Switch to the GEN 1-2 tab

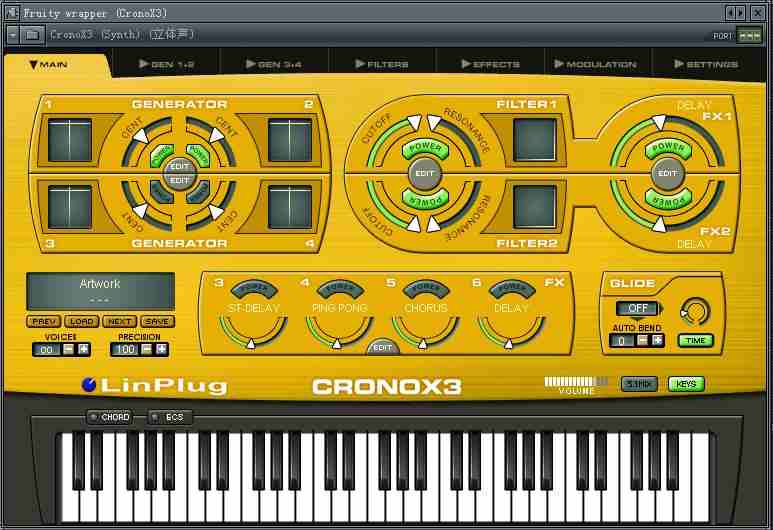[x=166, y=64]
